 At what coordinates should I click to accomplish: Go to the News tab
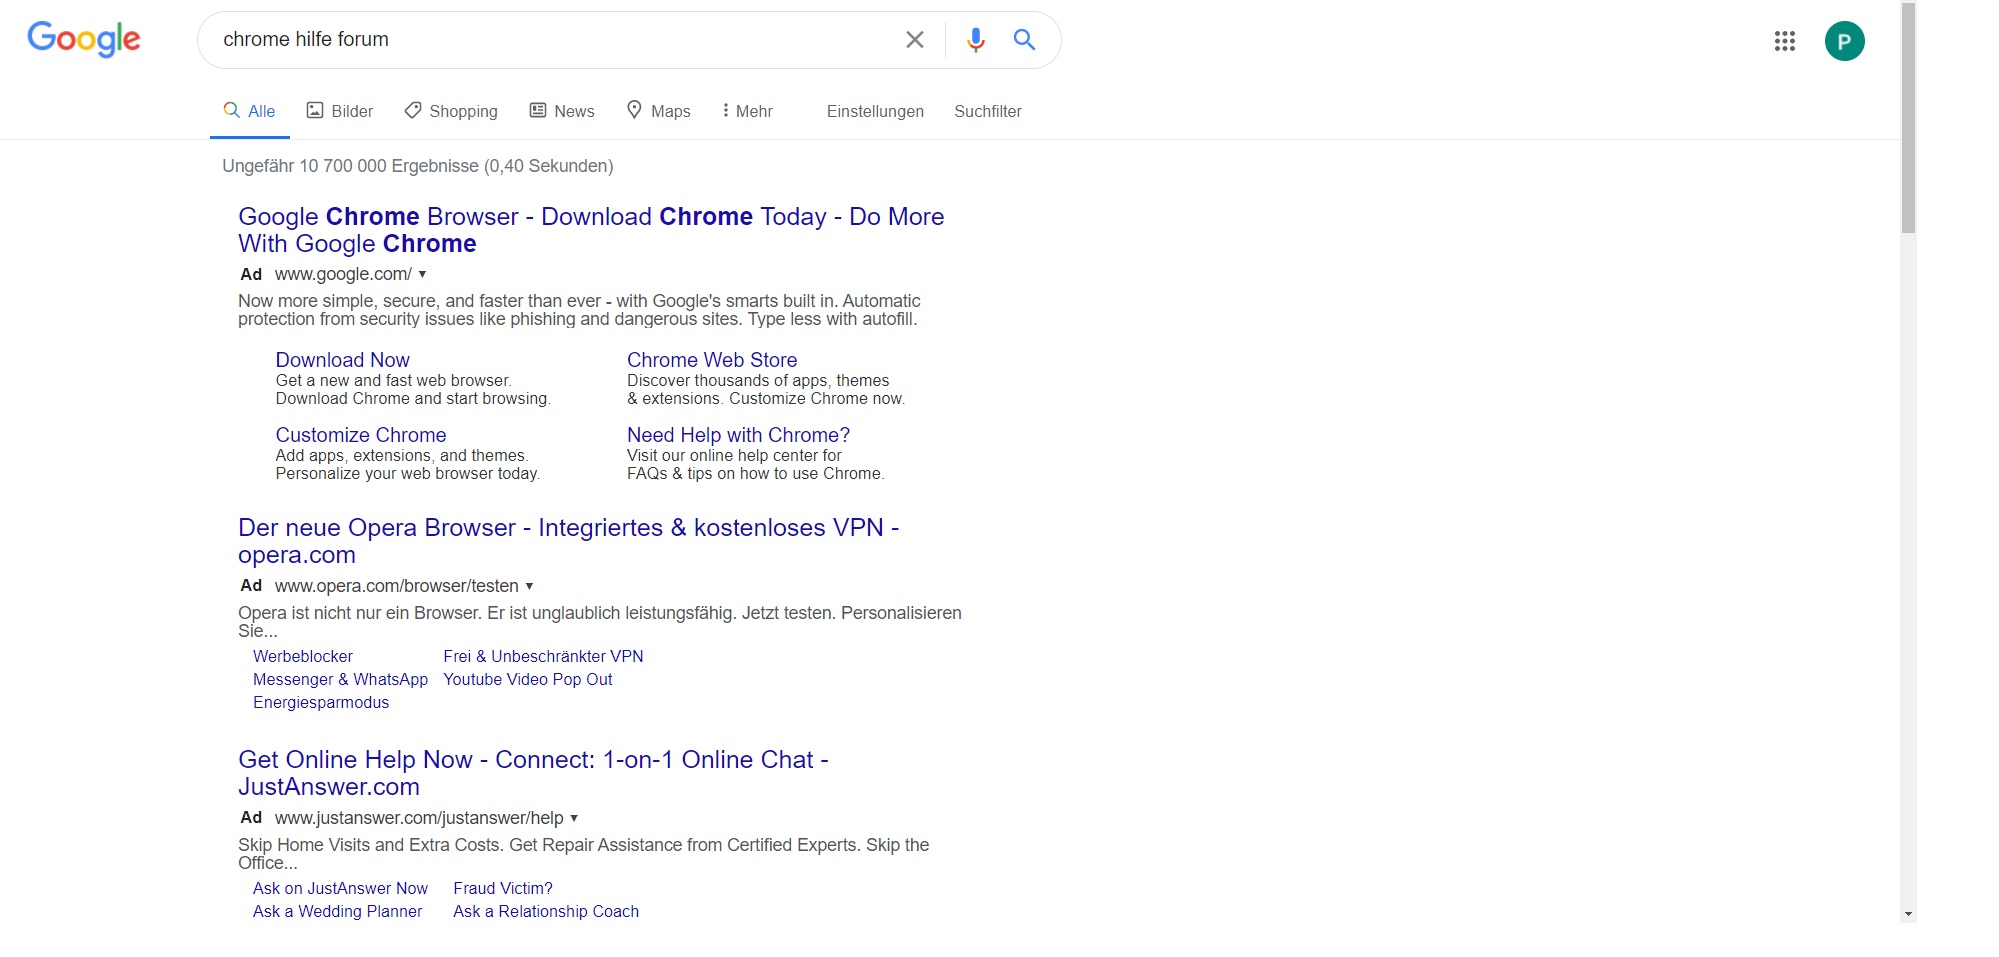[562, 111]
